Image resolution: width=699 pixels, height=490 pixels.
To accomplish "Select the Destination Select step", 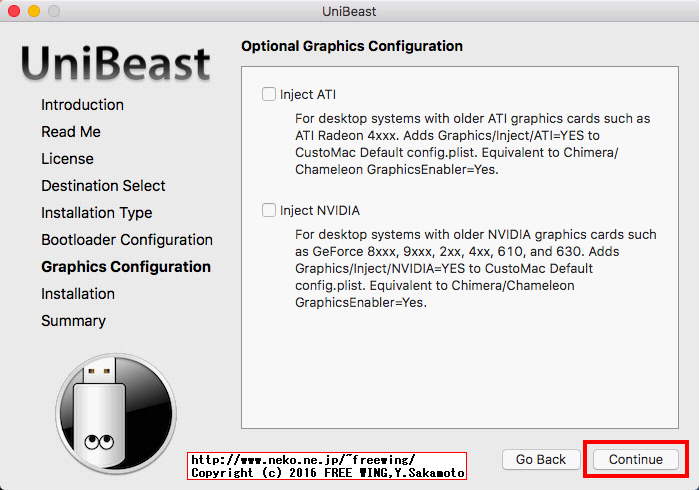I will click(x=103, y=186).
